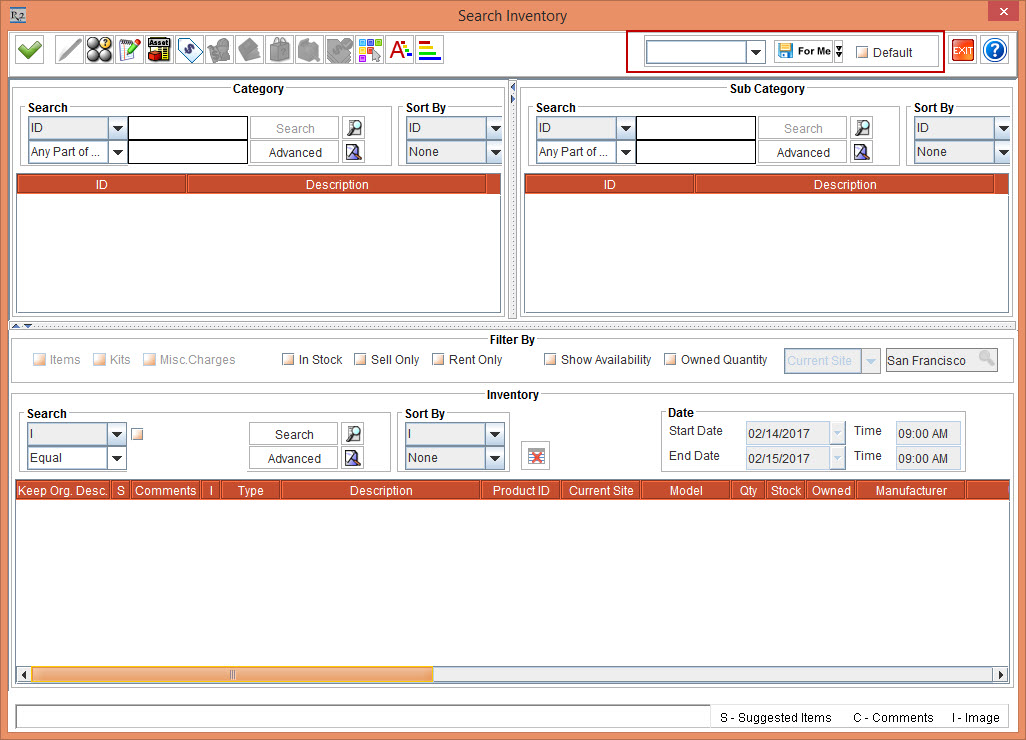Click the red EXIT icon
The width and height of the screenshot is (1026, 740).
coord(962,51)
